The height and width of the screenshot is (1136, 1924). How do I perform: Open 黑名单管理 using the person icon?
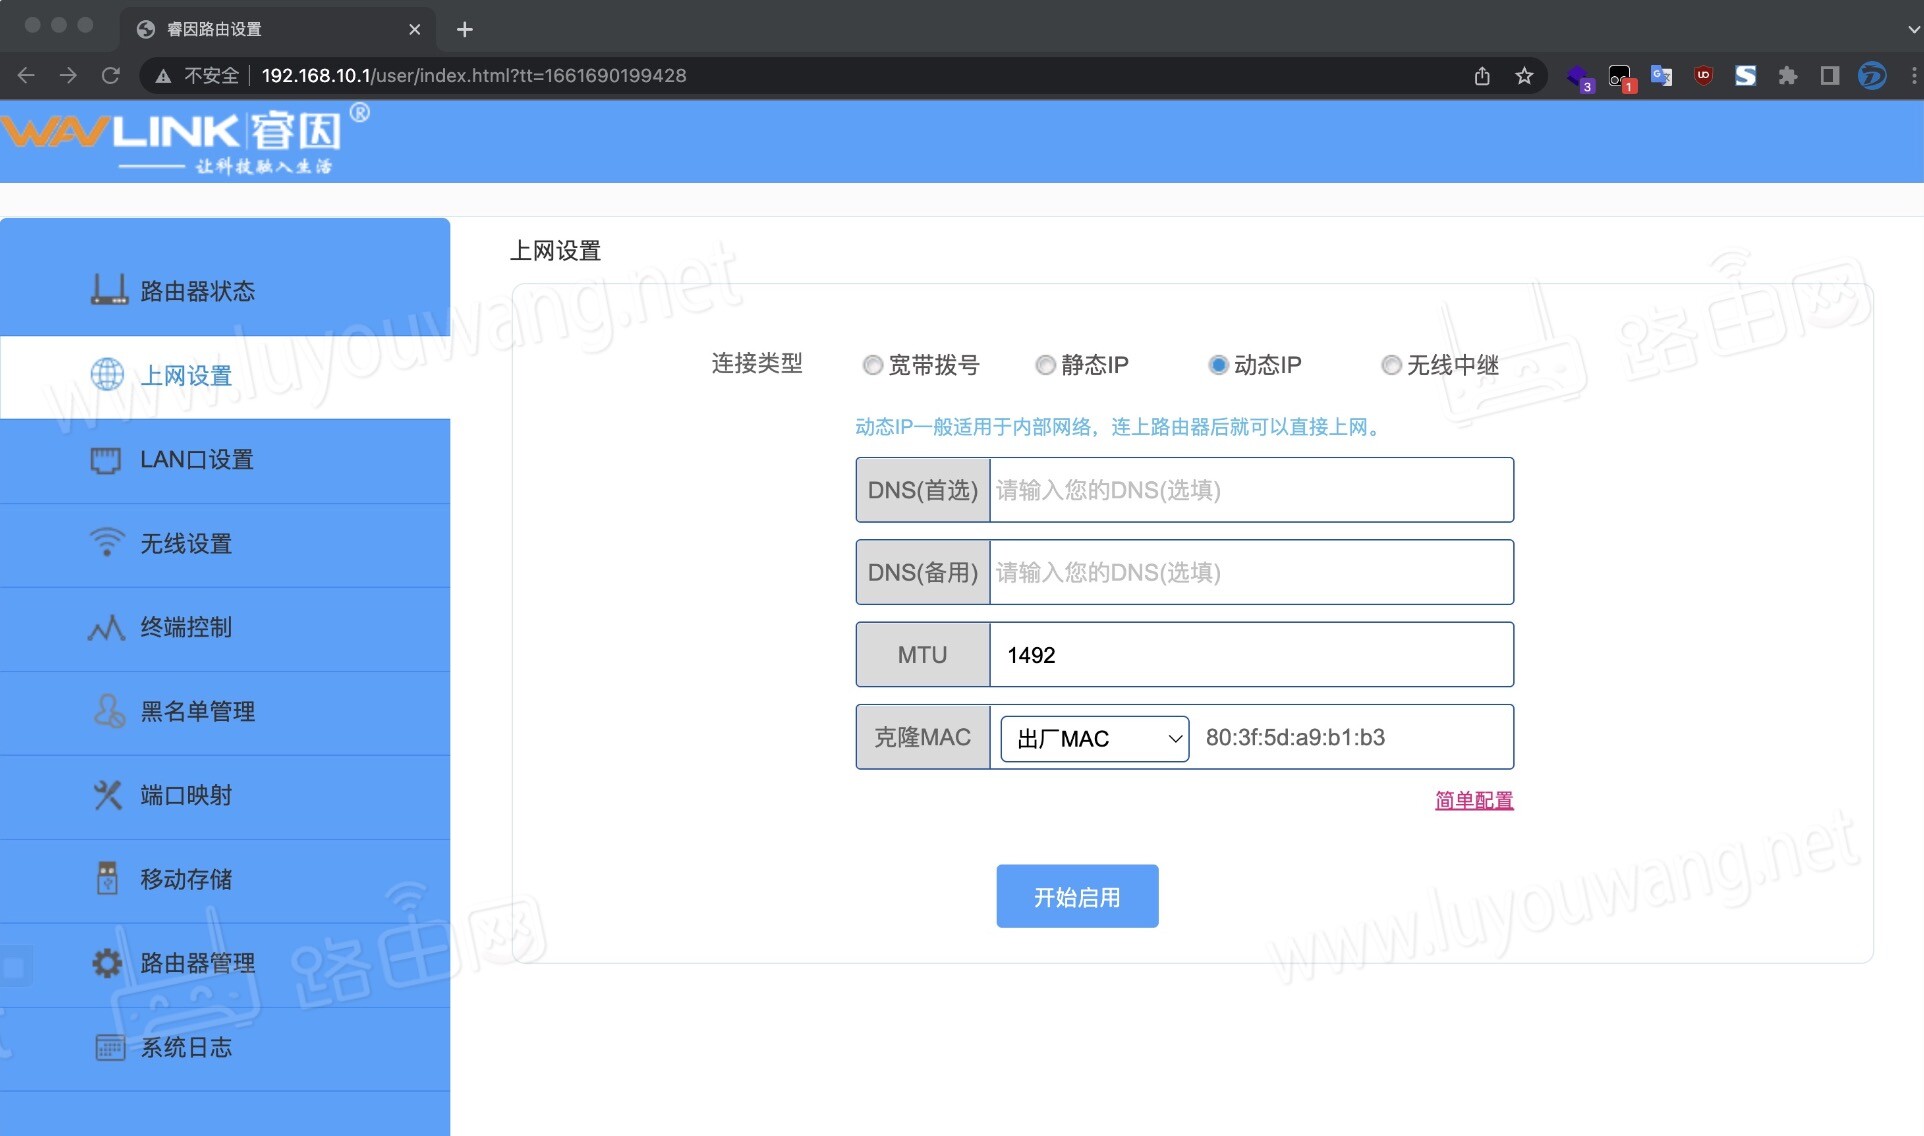pos(107,712)
